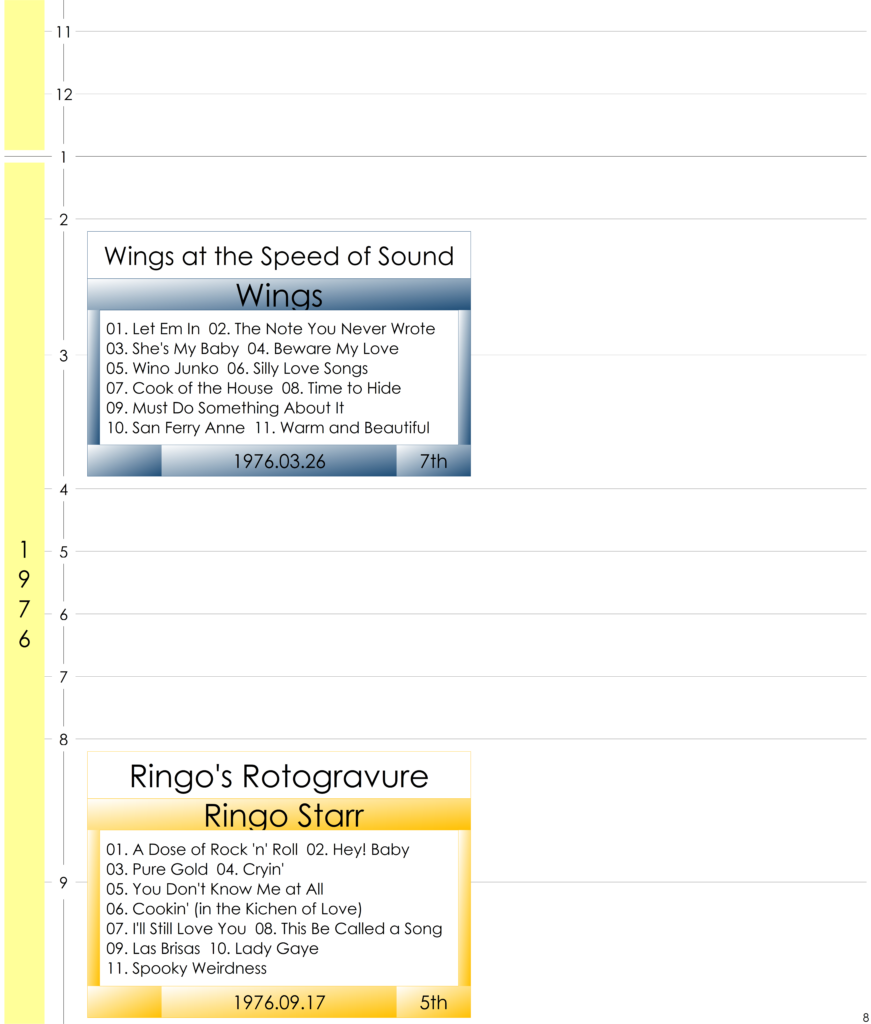Click the Ringo Starr artist name banner

click(x=283, y=815)
